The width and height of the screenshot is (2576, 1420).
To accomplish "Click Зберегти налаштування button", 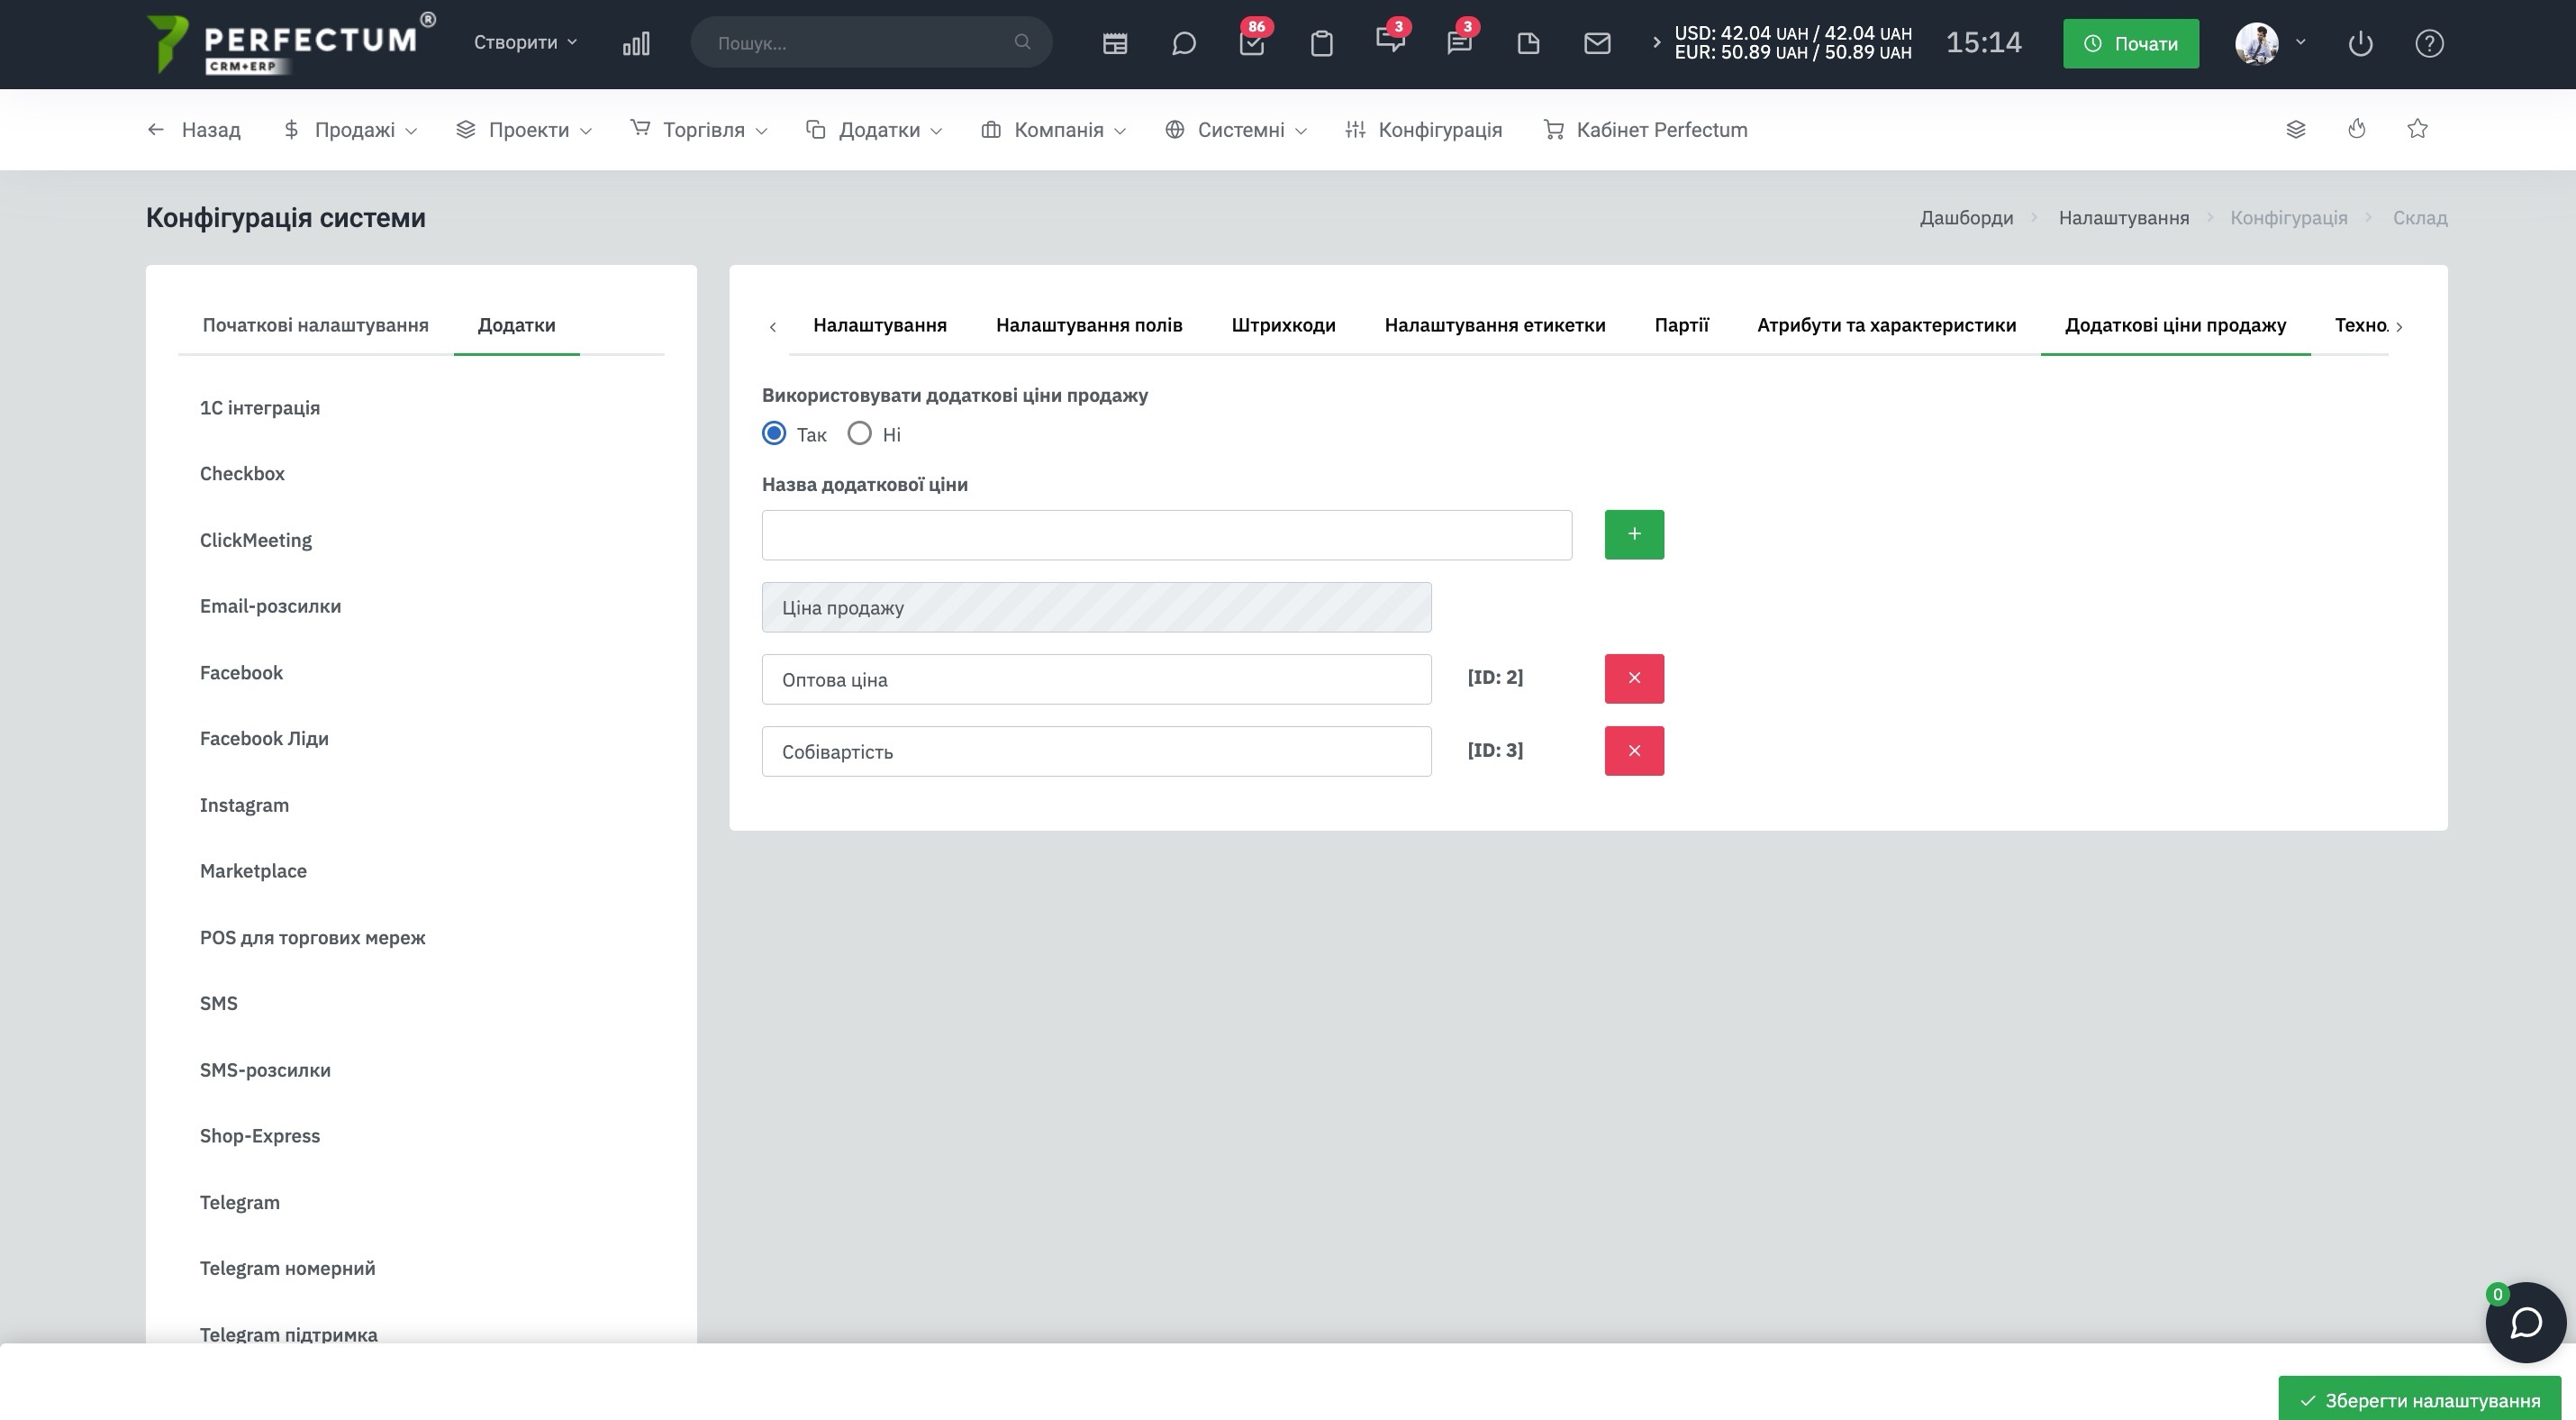I will [x=2419, y=1400].
